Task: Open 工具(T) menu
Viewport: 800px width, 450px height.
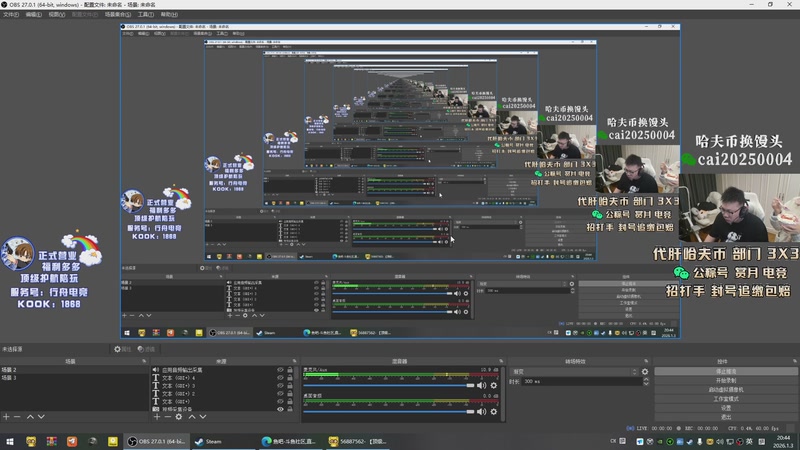Action: click(x=145, y=14)
